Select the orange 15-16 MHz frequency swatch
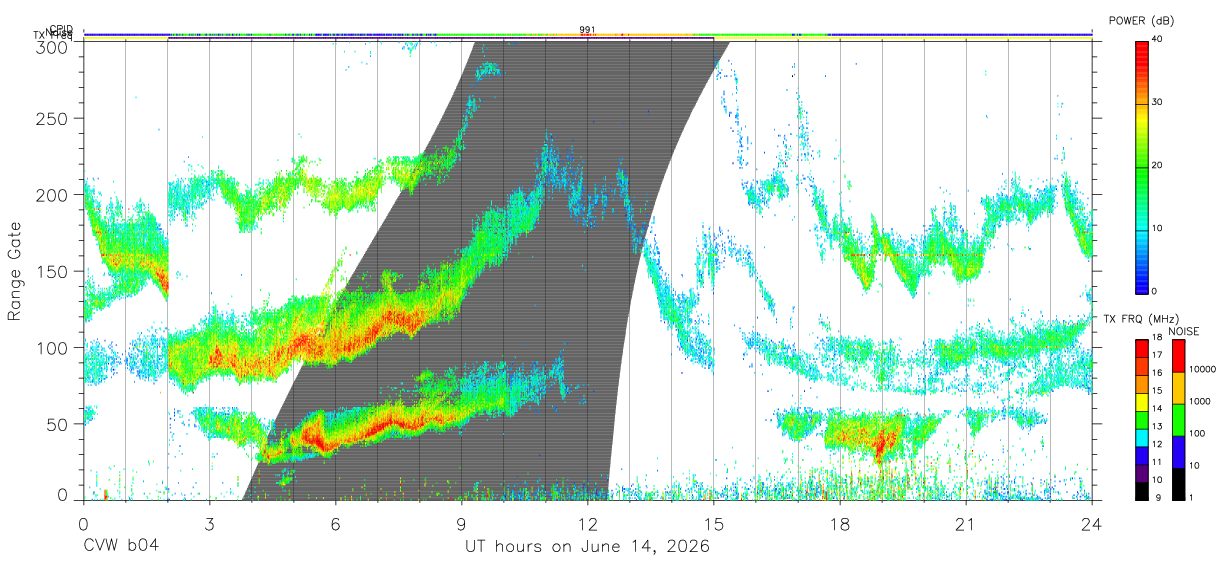This screenshot has height=567, width=1228. pyautogui.click(x=1142, y=384)
